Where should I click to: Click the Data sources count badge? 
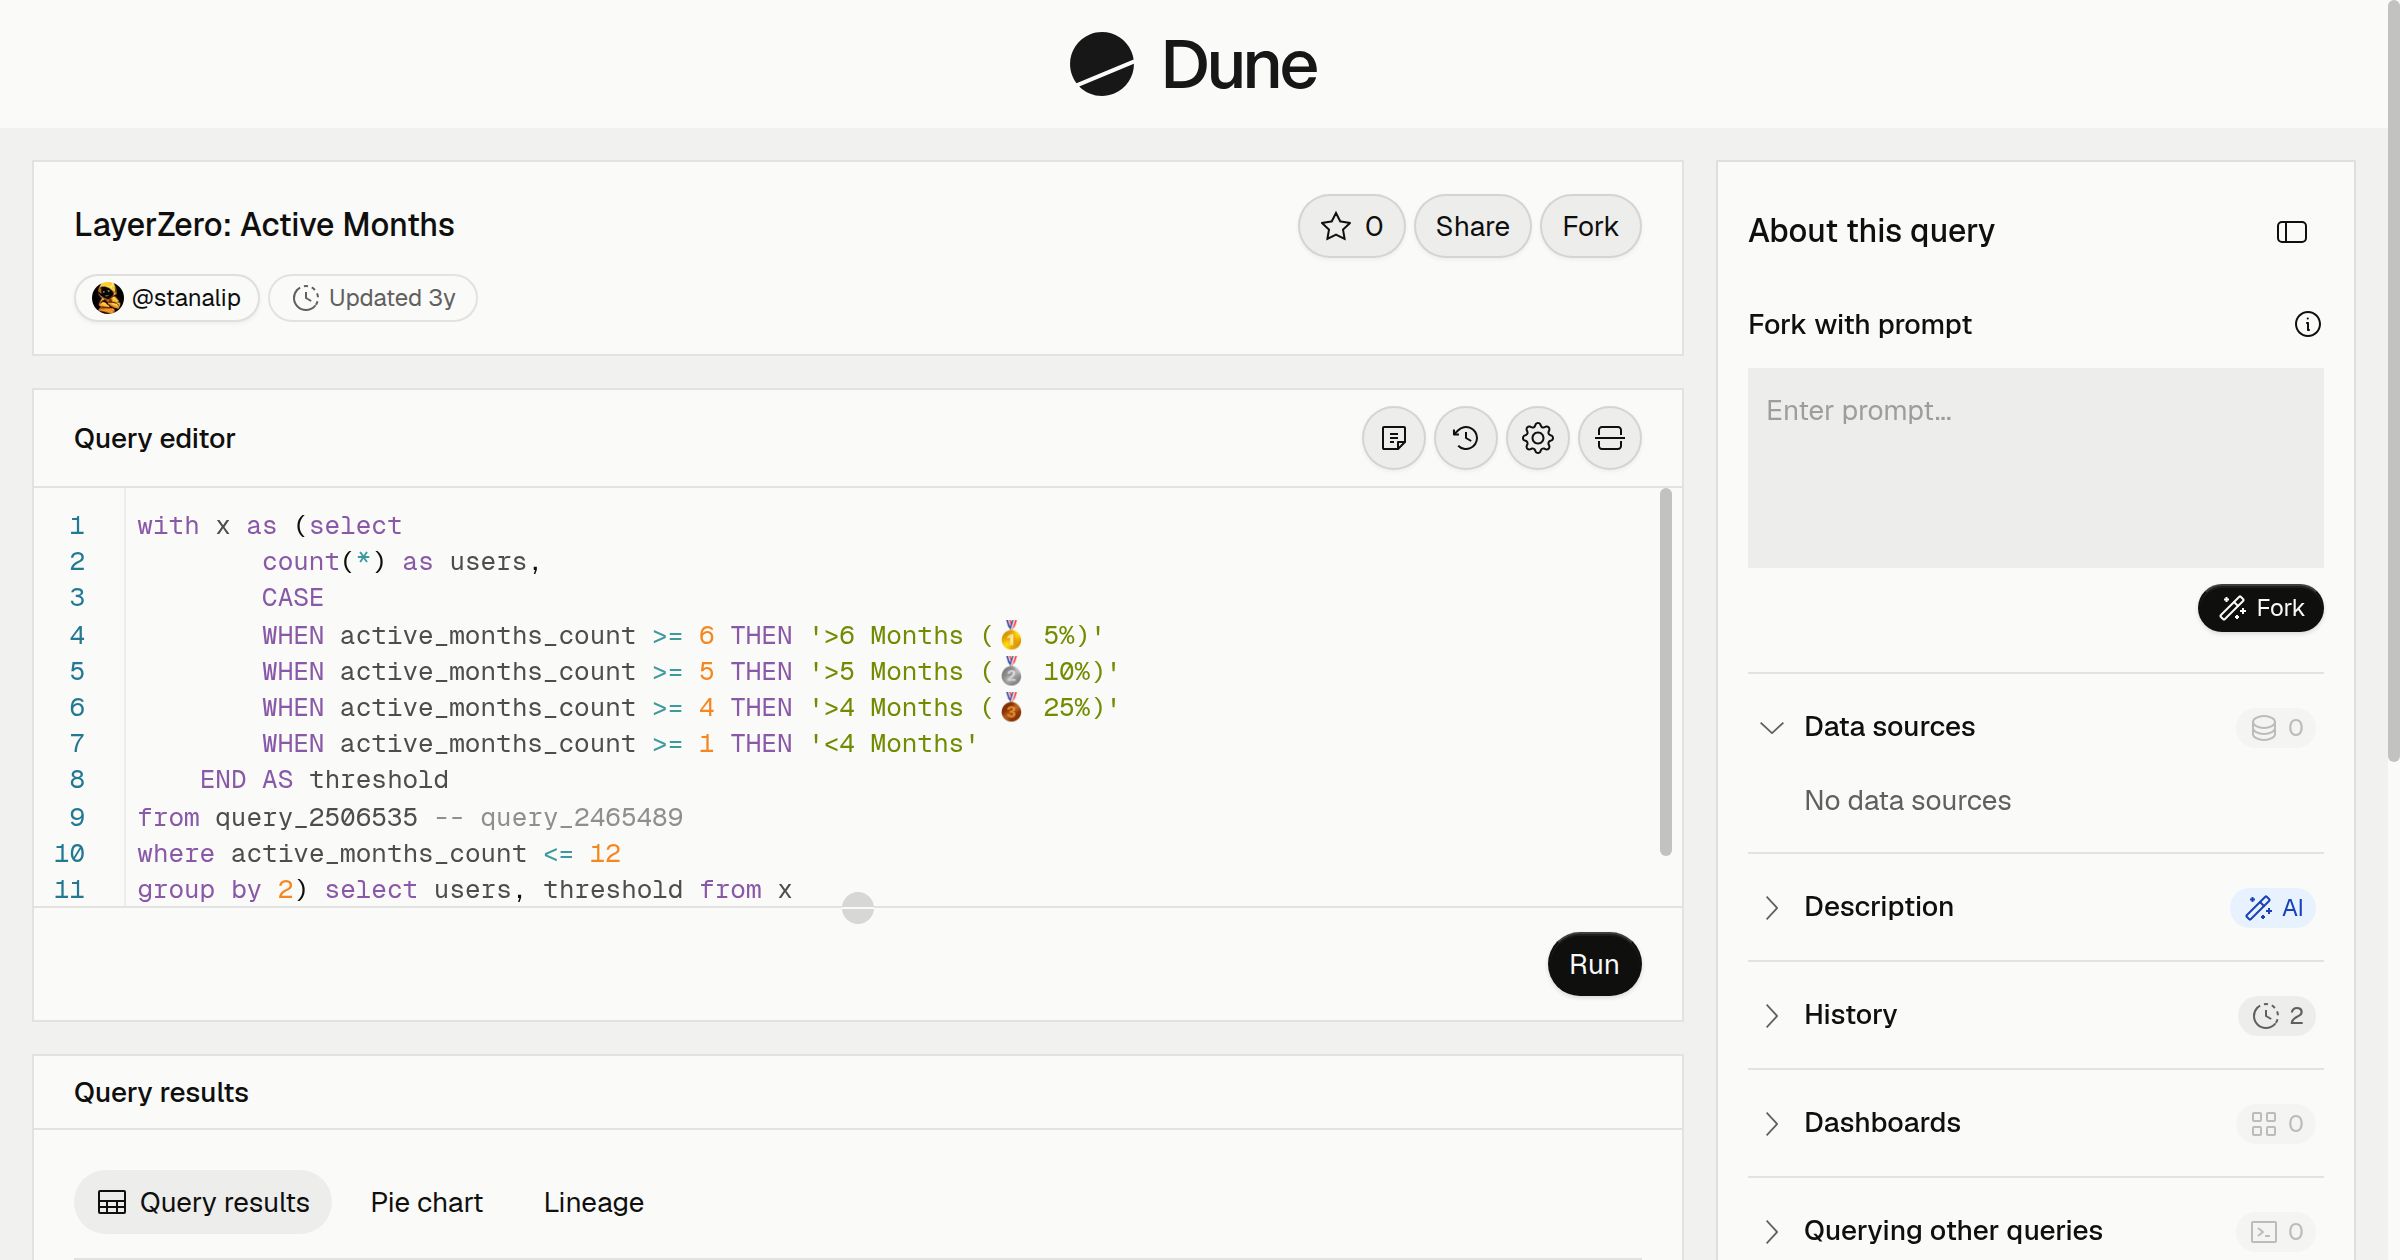pos(2276,727)
